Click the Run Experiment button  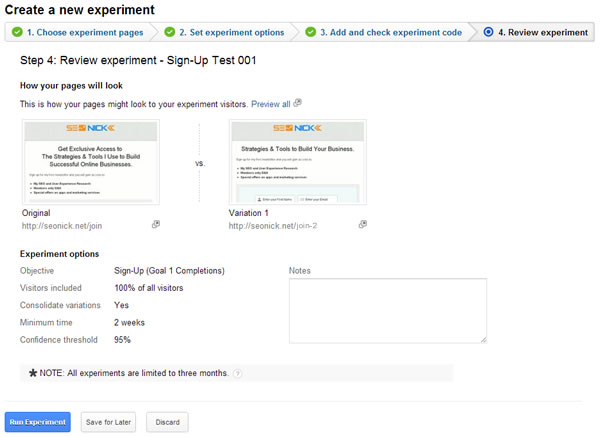[38, 422]
